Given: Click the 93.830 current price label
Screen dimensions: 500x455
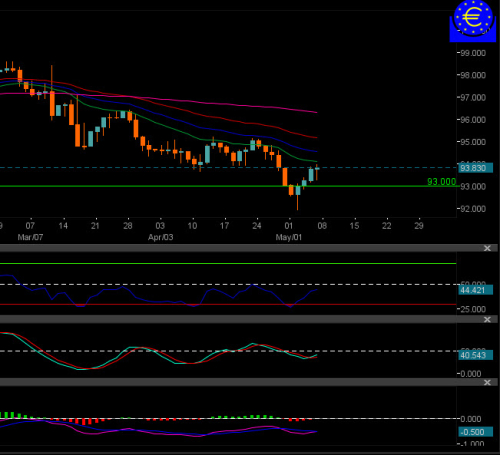Looking at the screenshot, I should pyautogui.click(x=475, y=168).
